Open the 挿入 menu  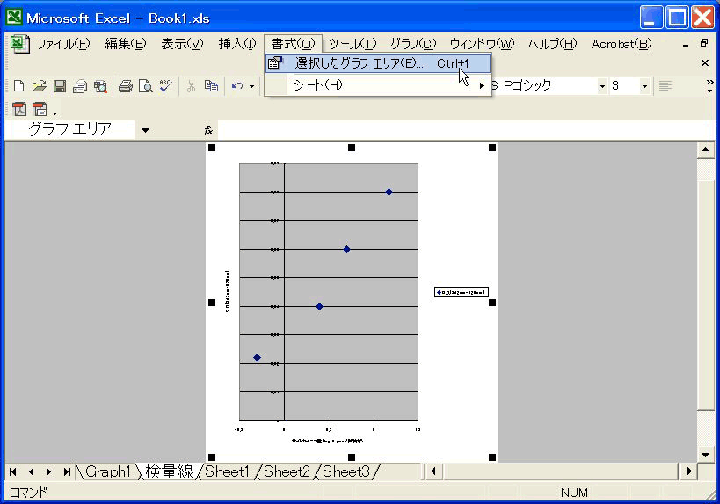coord(238,43)
